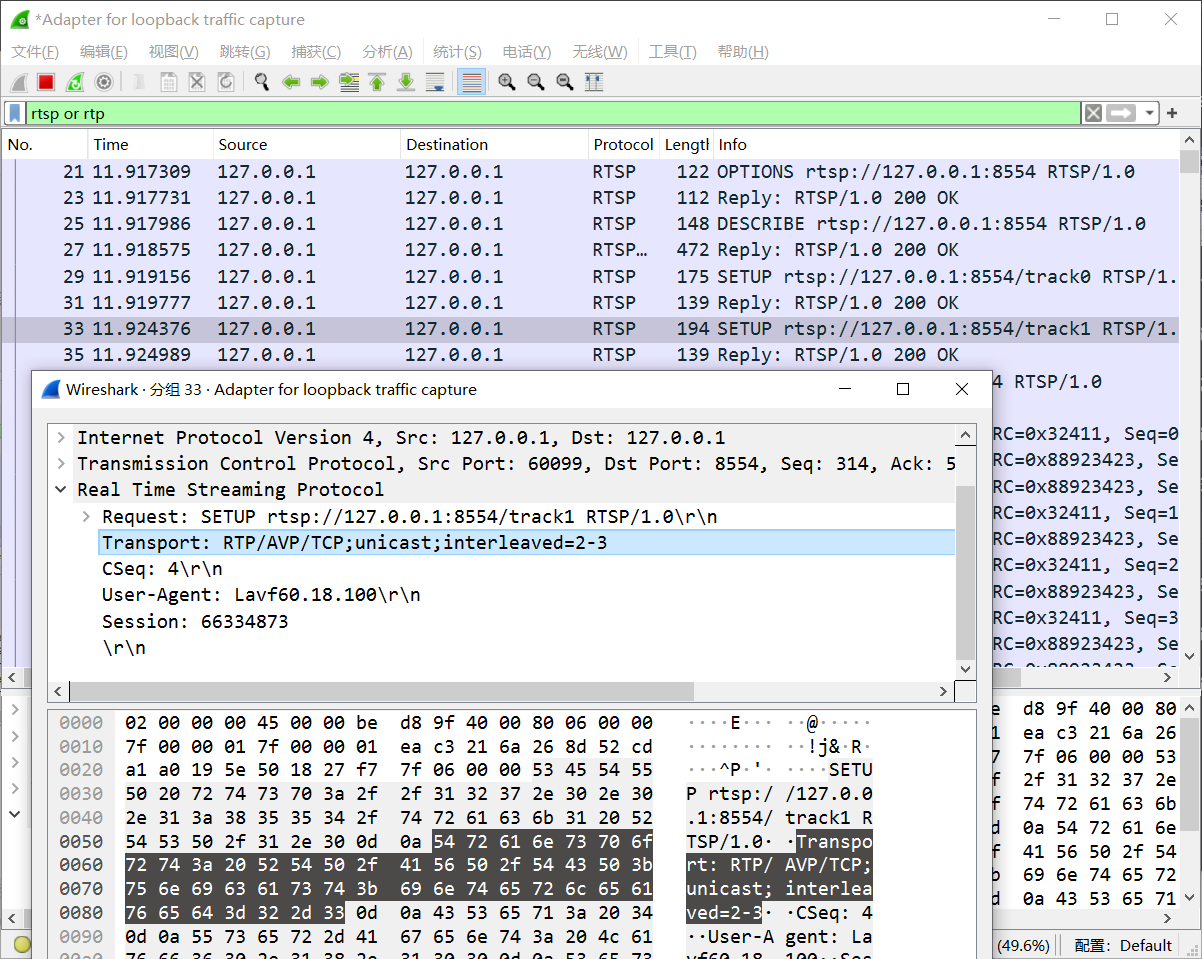Viewport: 1202px width, 959px height.
Task: Open the 编辑(E) menu
Action: pos(104,52)
